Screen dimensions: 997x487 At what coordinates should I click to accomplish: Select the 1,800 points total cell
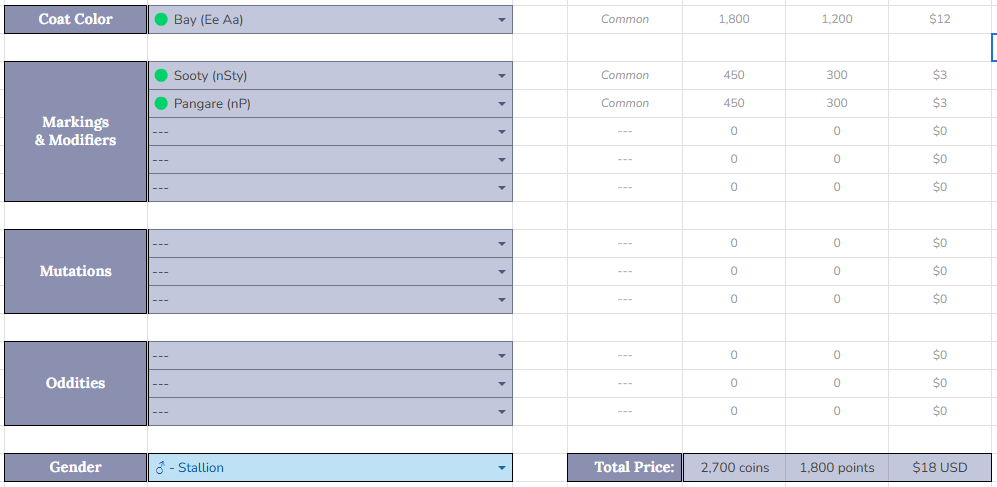pos(837,467)
